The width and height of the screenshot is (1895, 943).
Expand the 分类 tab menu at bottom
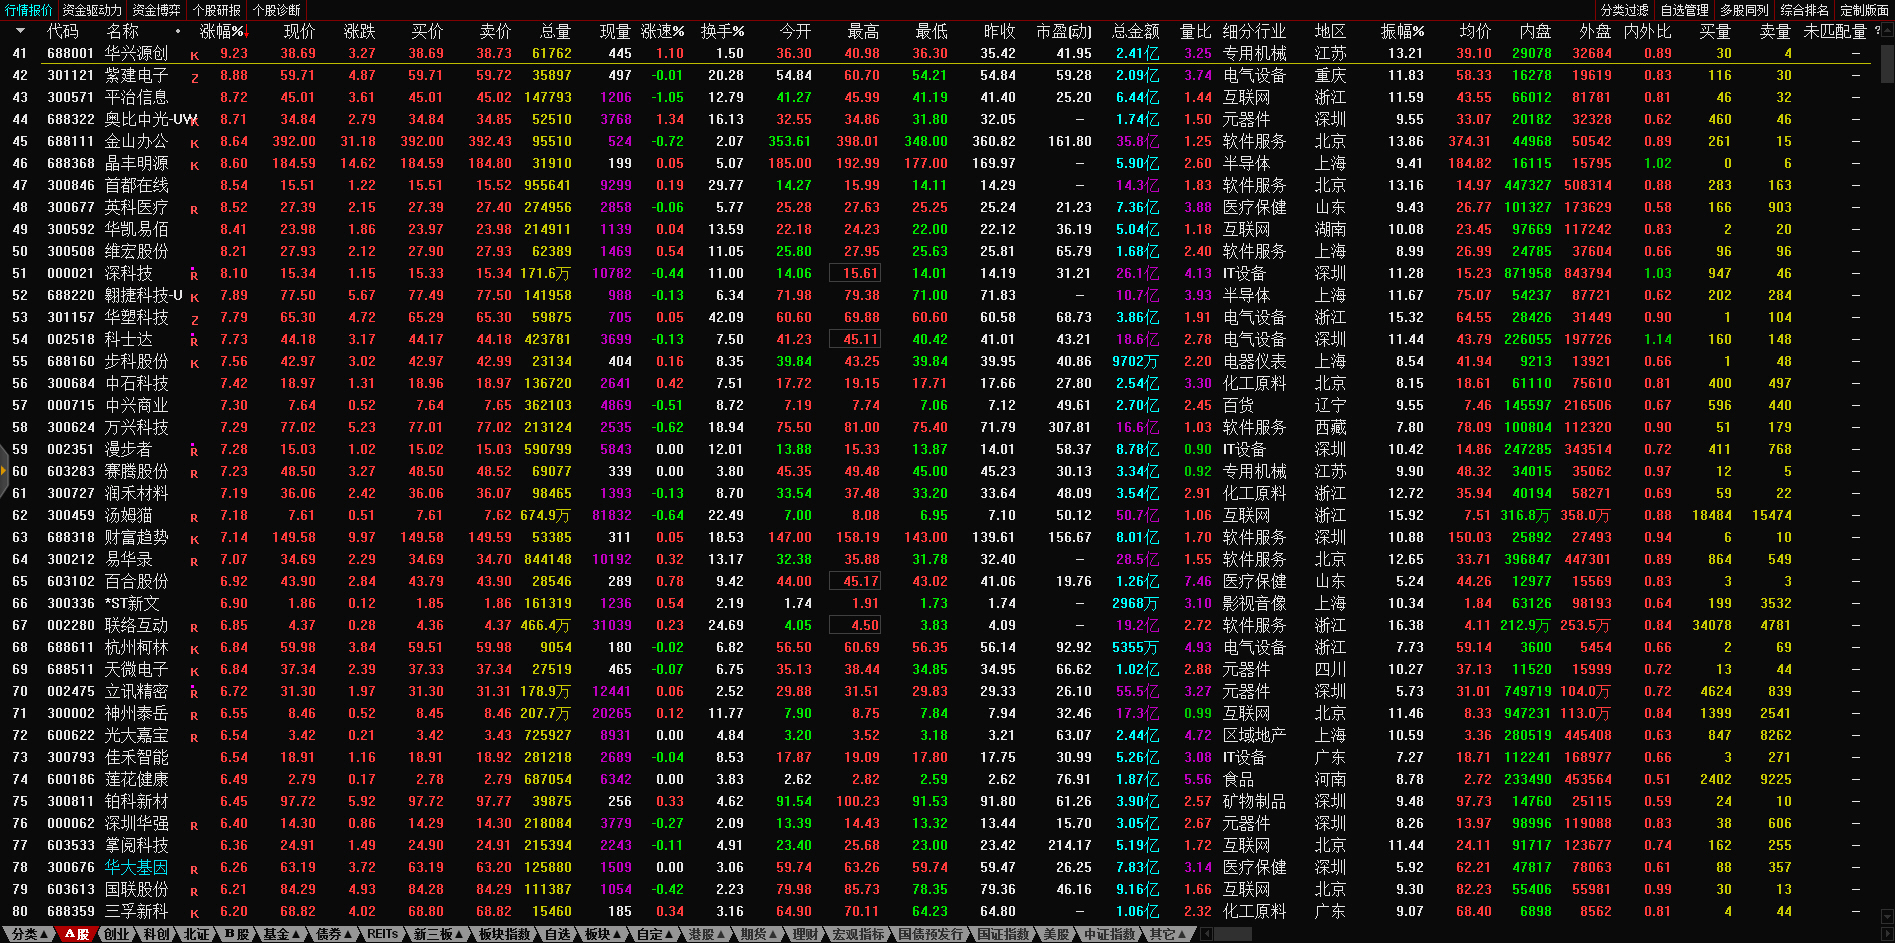click(x=28, y=934)
